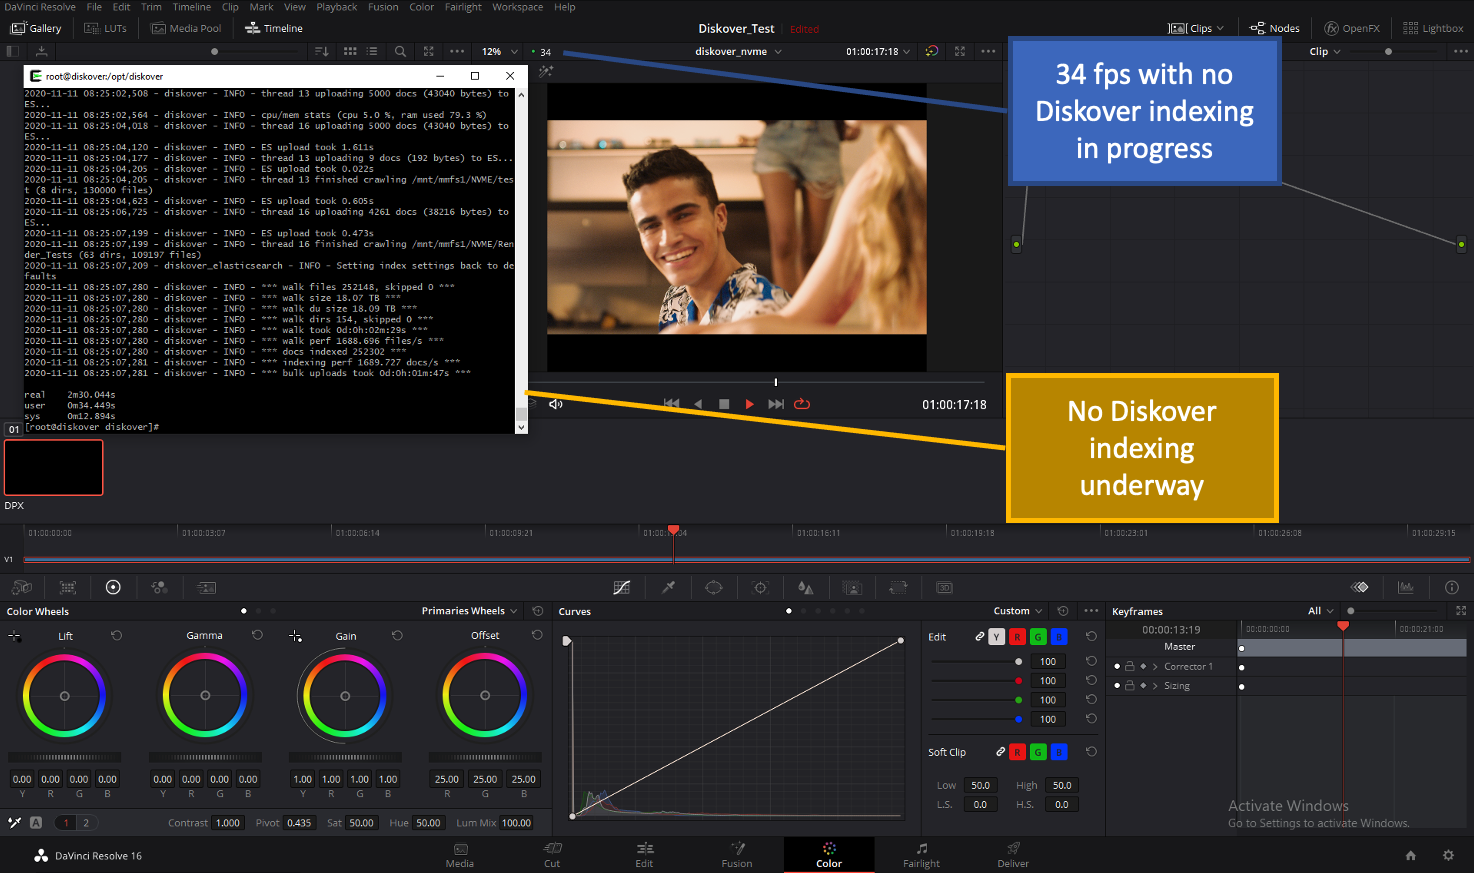Open the Workspace menu
The image size is (1474, 873).
coord(517,7)
